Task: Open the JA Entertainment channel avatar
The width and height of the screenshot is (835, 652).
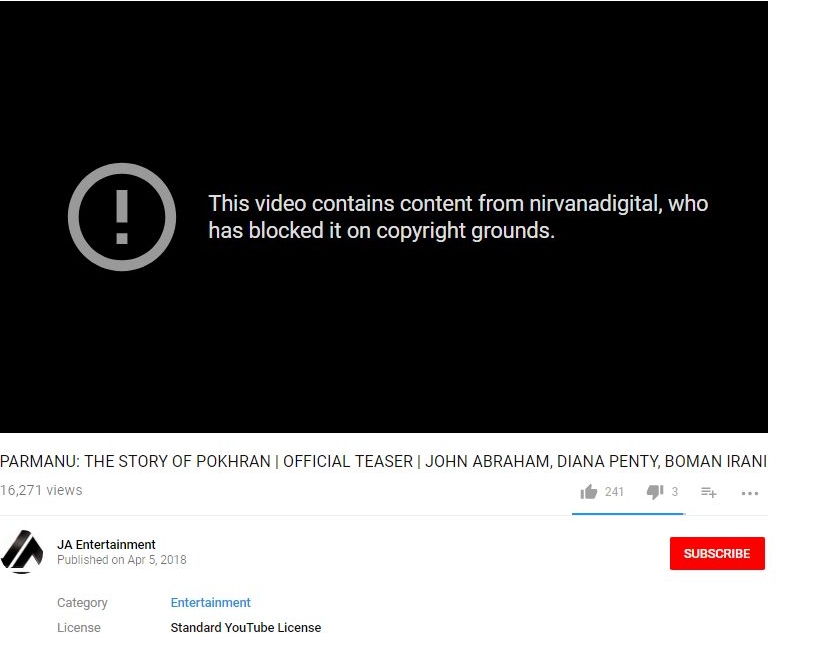Action: pyautogui.click(x=22, y=552)
